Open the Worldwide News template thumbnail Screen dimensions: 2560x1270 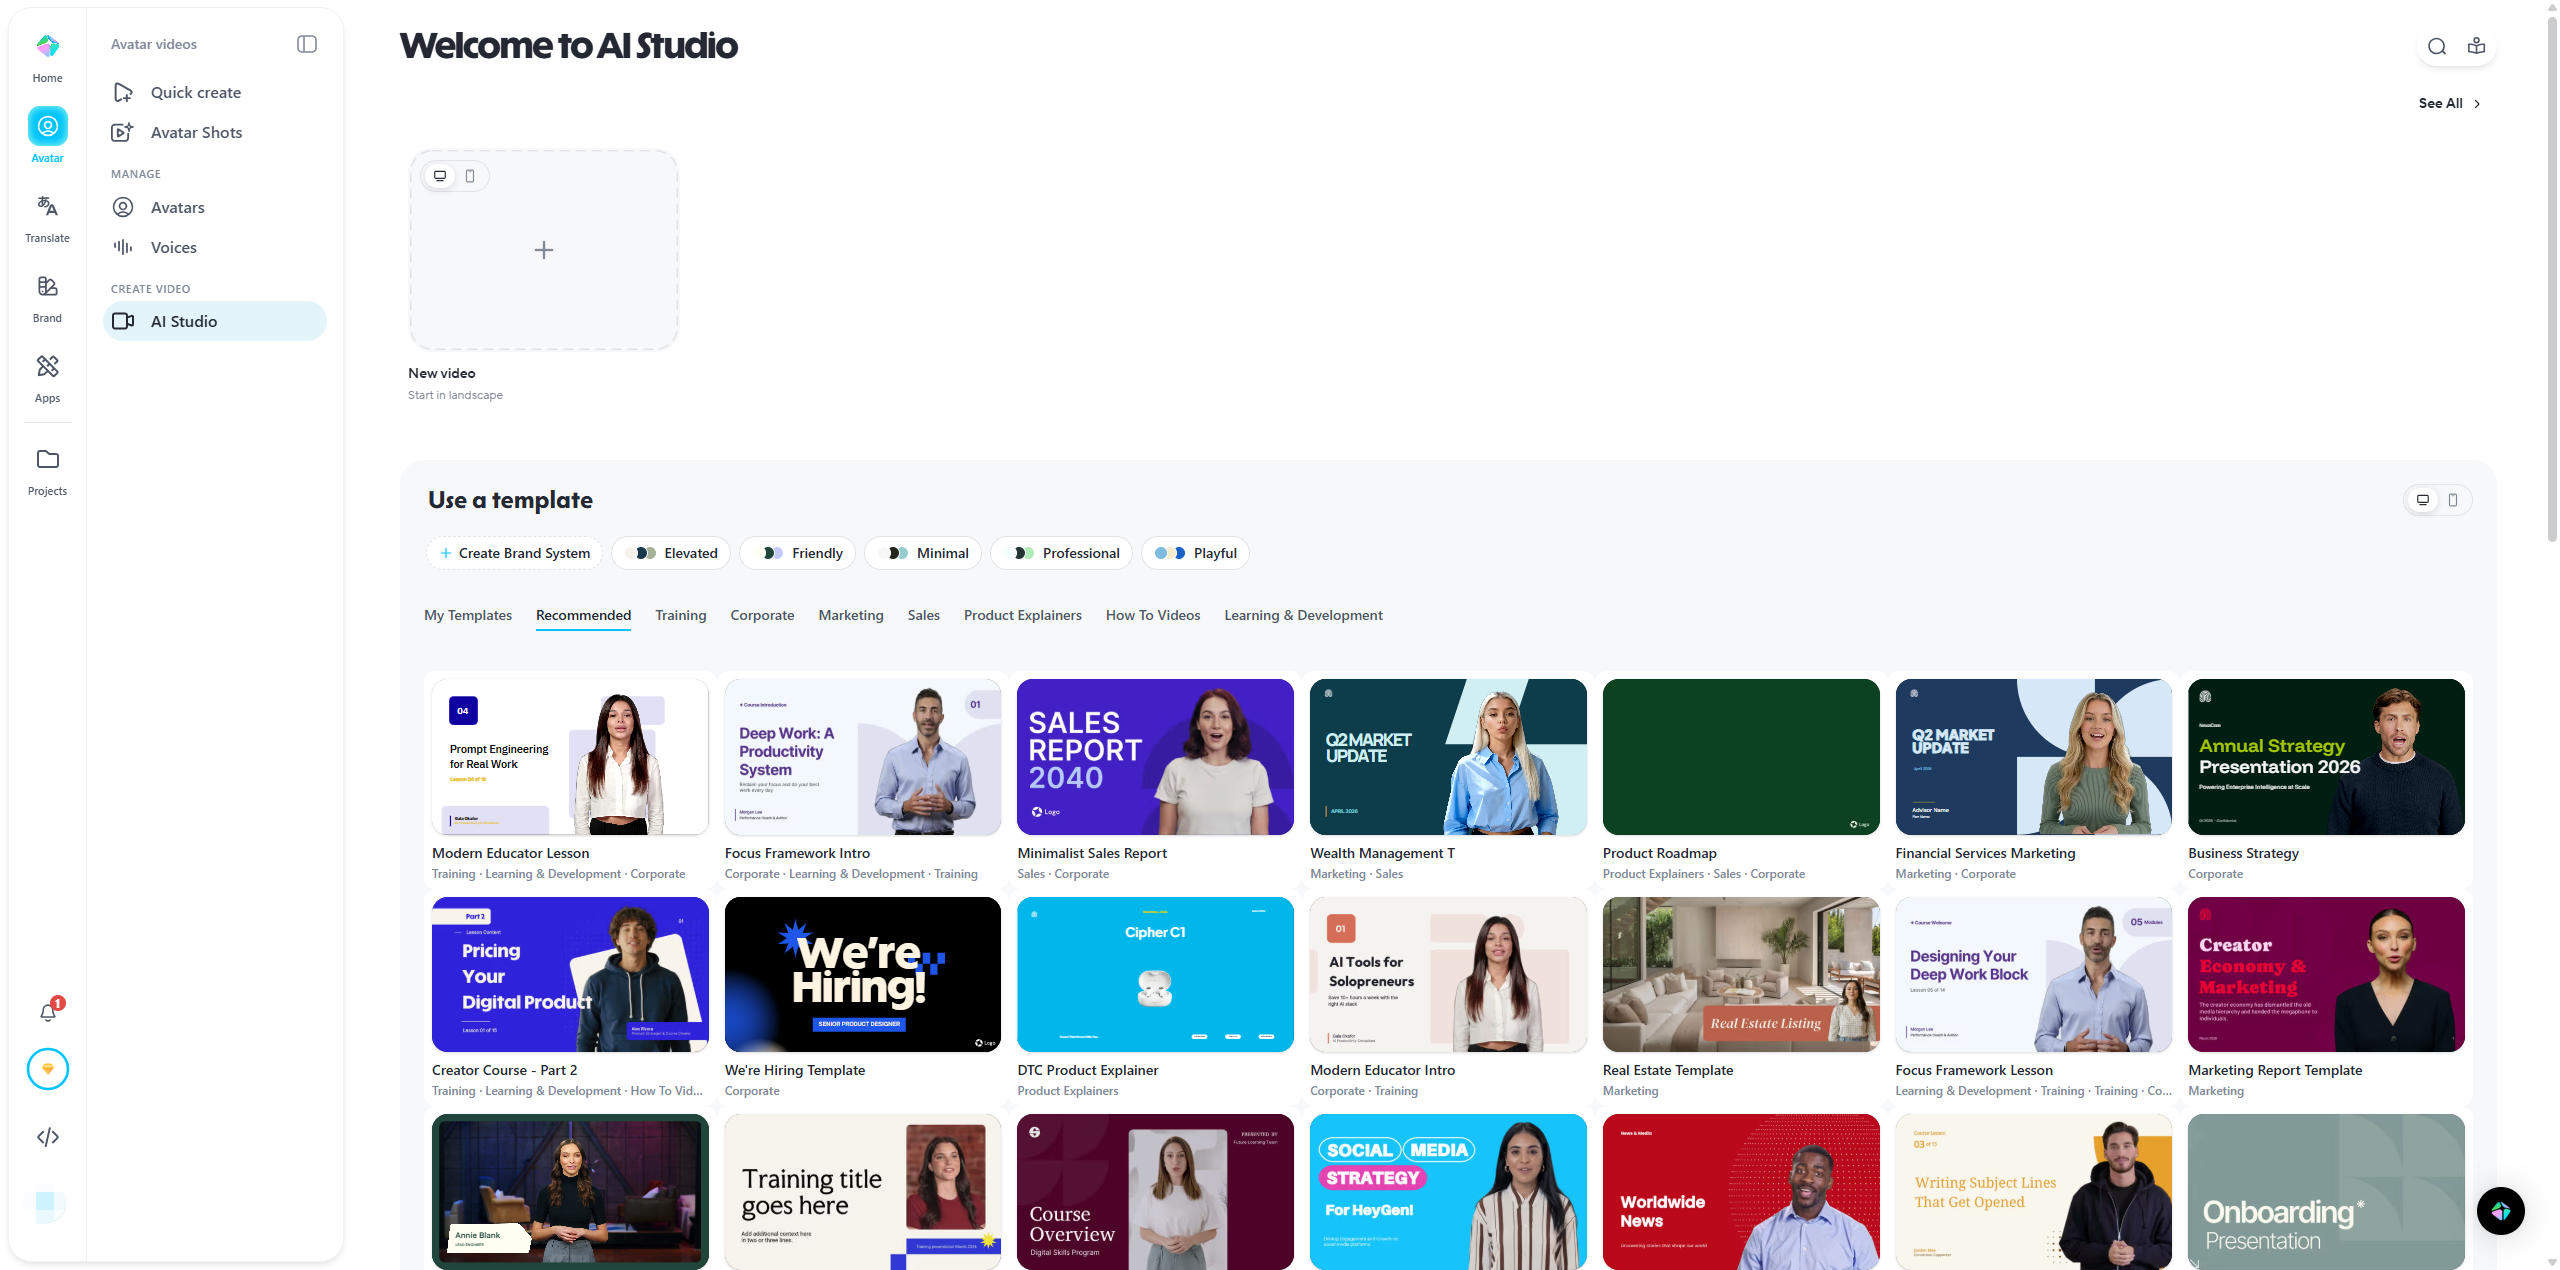[1741, 1192]
